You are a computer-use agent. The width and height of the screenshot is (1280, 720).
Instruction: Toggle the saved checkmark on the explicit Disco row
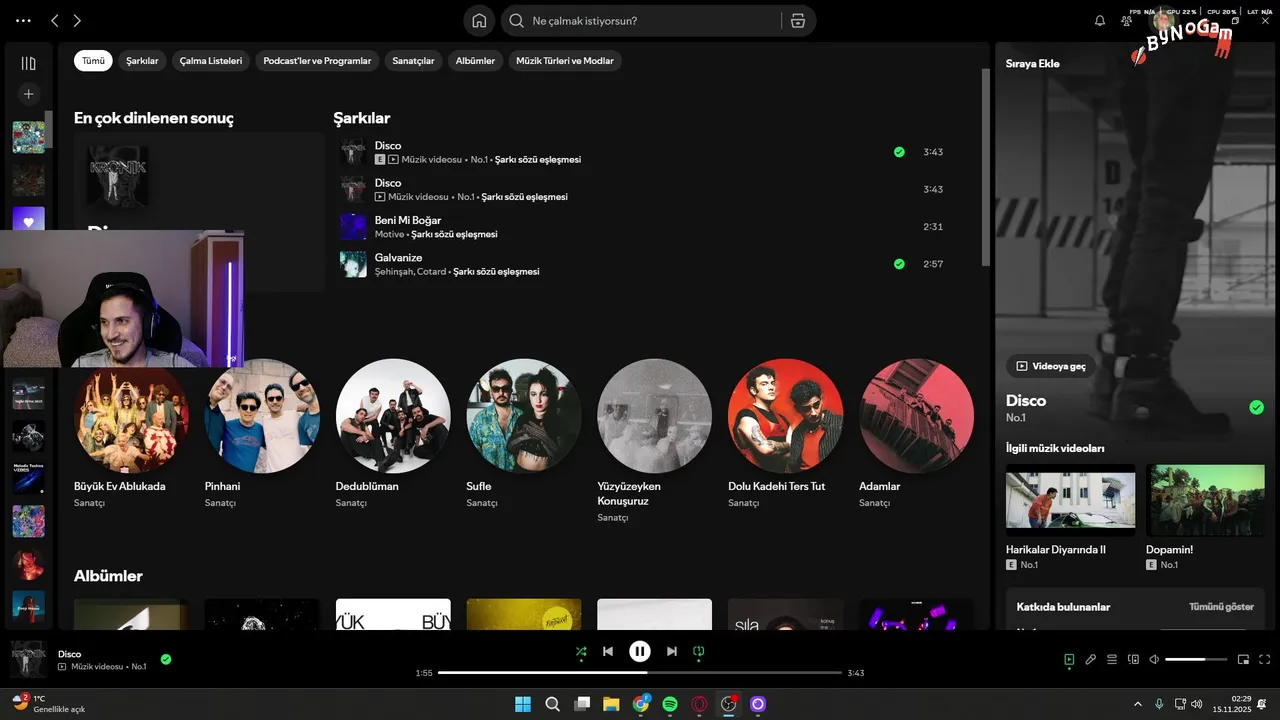(x=899, y=152)
